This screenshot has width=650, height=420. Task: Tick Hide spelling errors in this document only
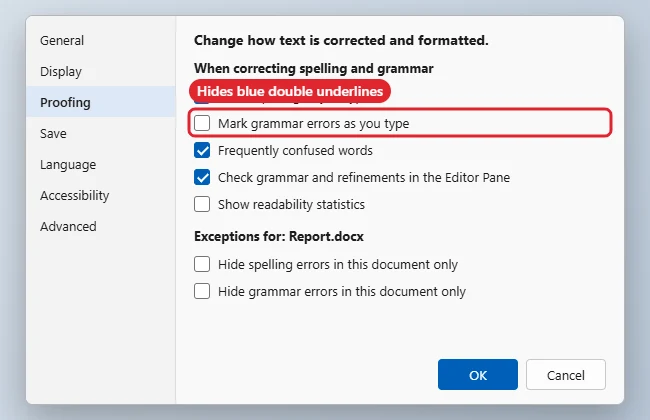pos(202,264)
